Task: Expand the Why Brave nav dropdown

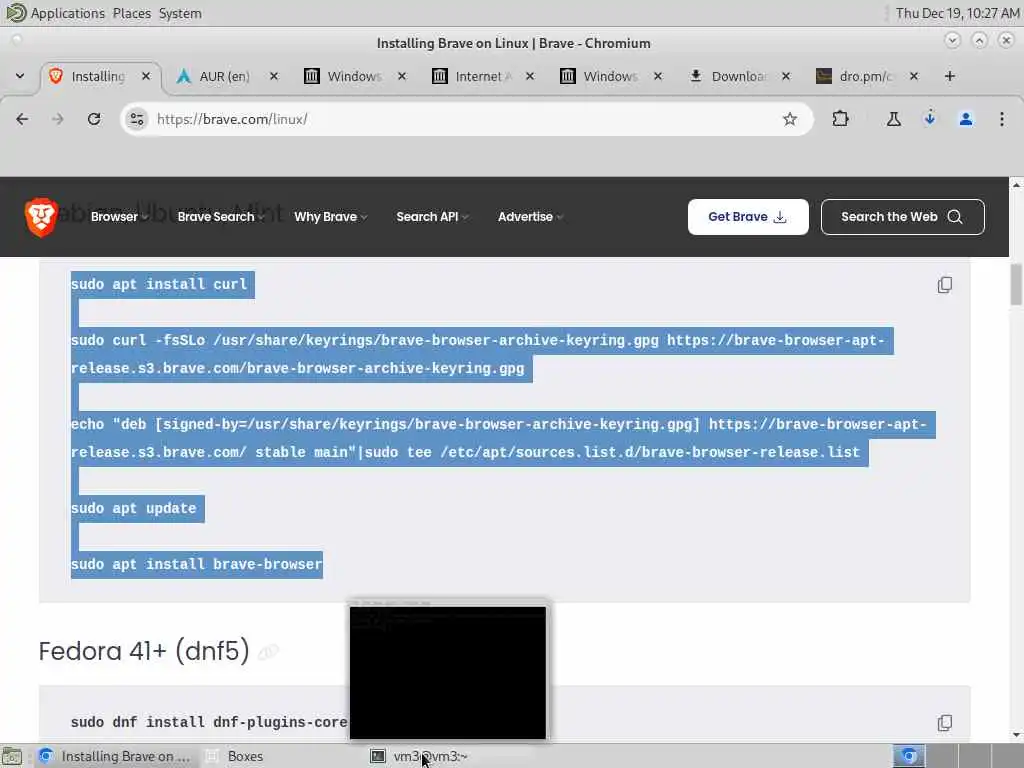Action: (330, 217)
